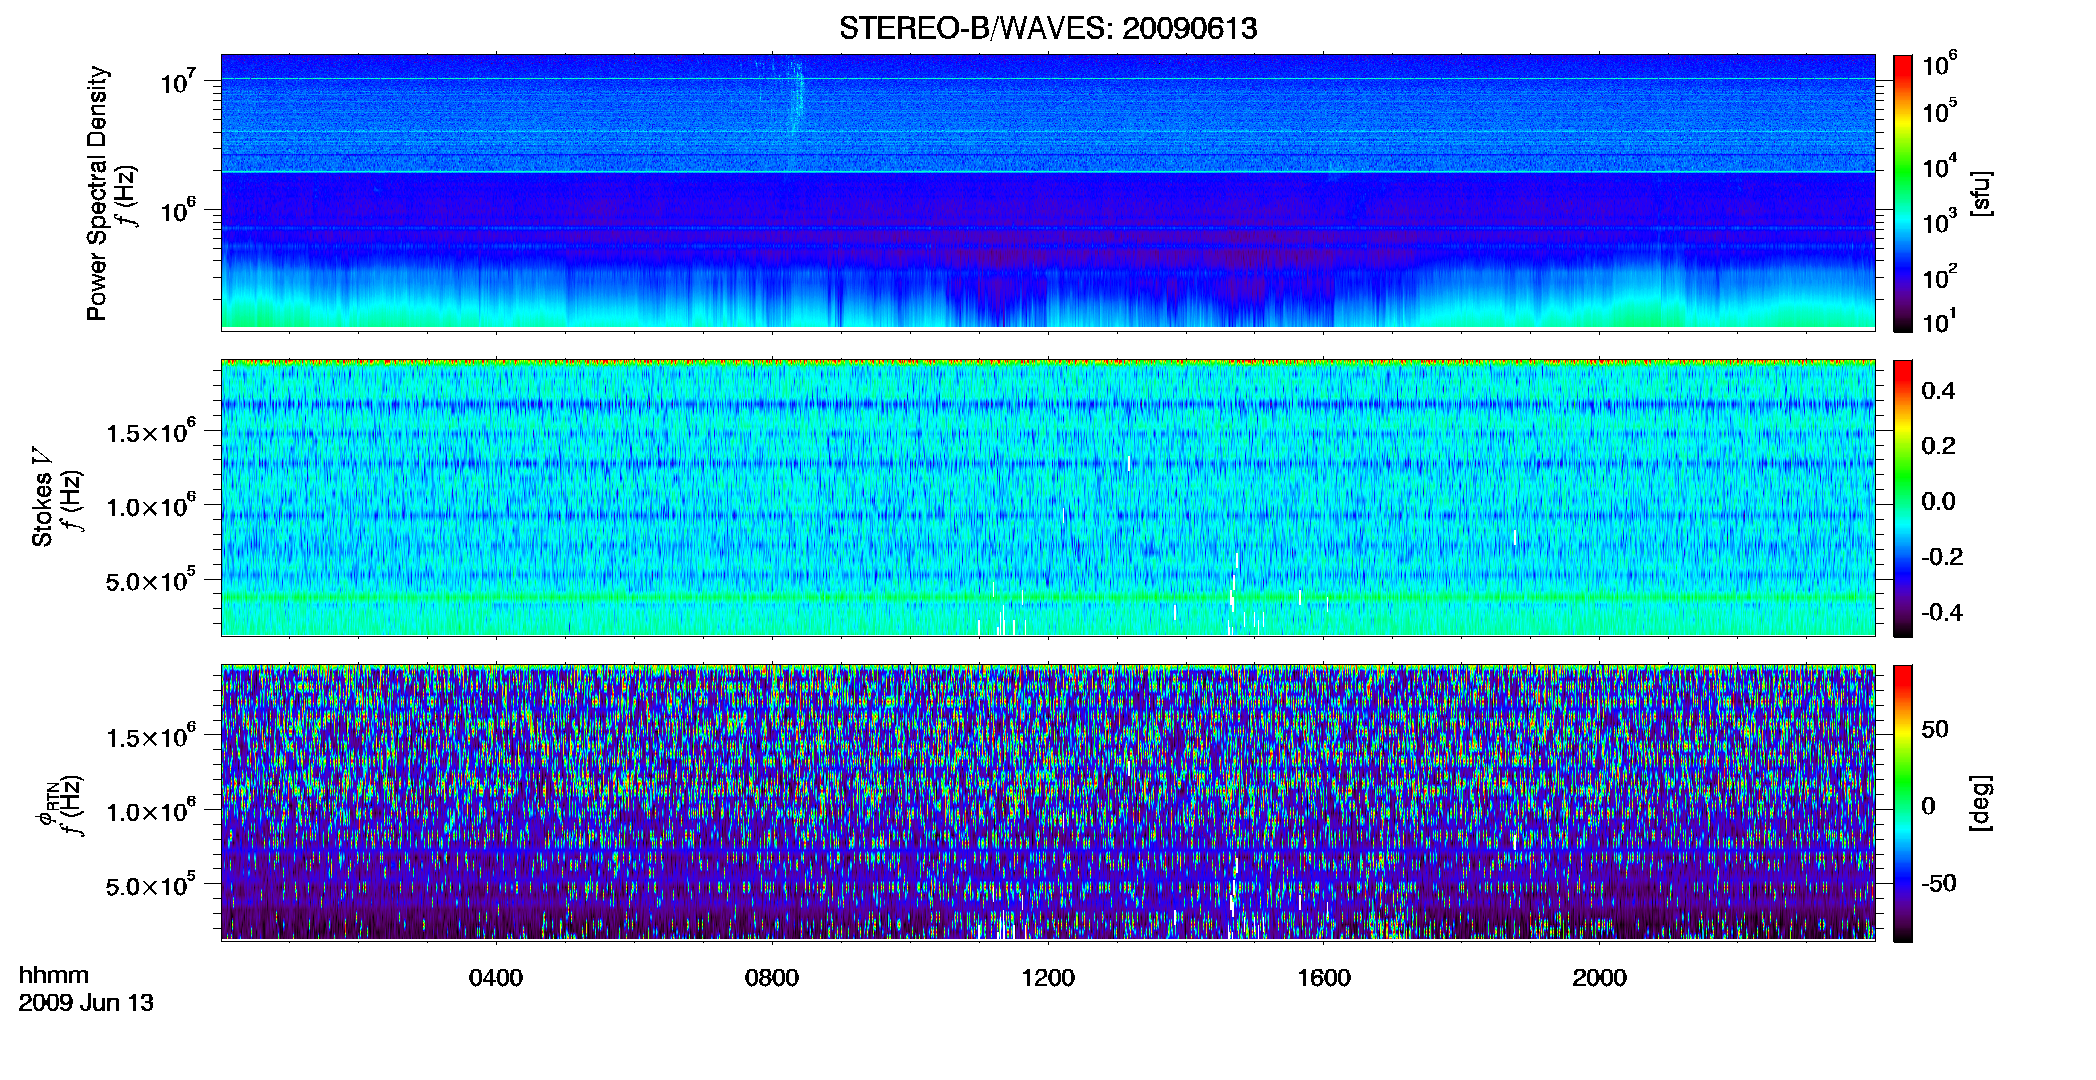Click the phi RTN degree colorbar
Viewport: 2096px width, 1080px height.
tap(1903, 803)
